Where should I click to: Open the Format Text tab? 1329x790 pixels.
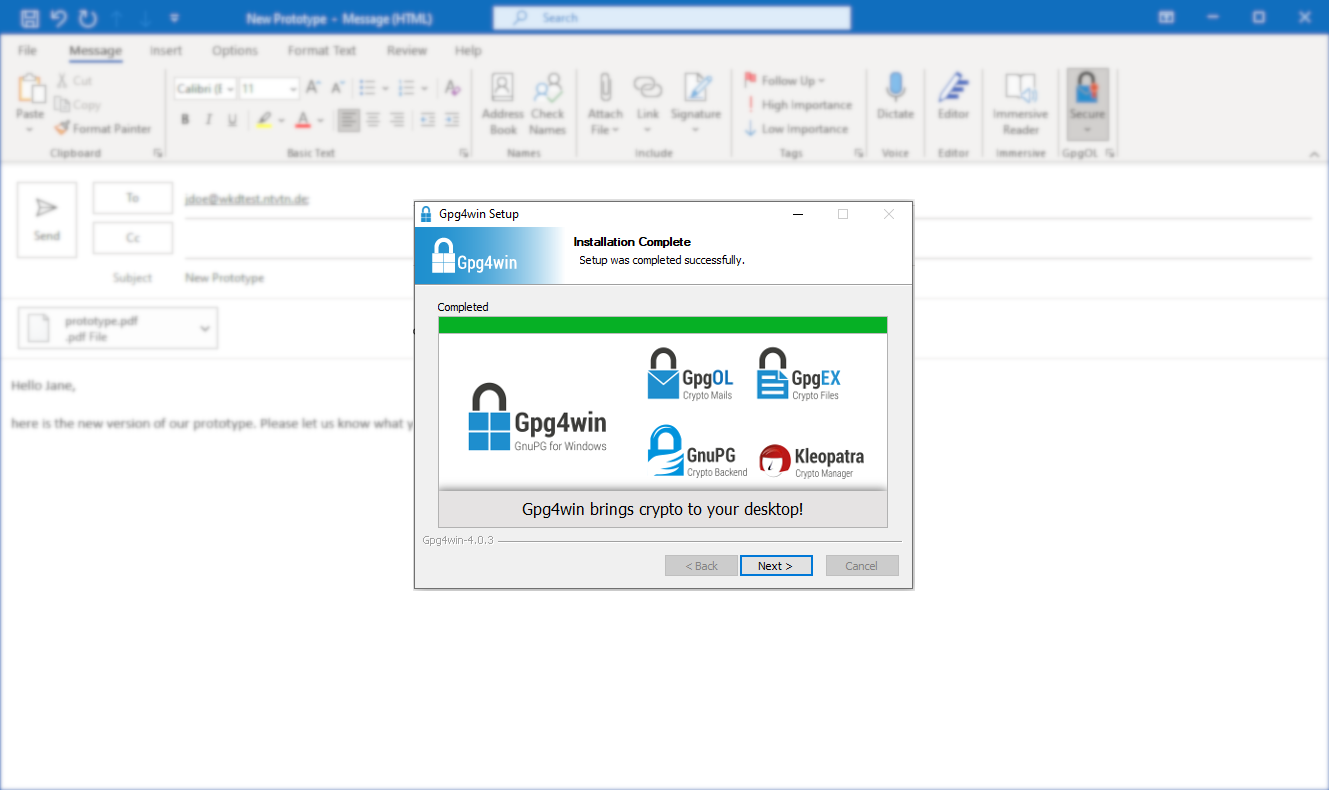321,51
